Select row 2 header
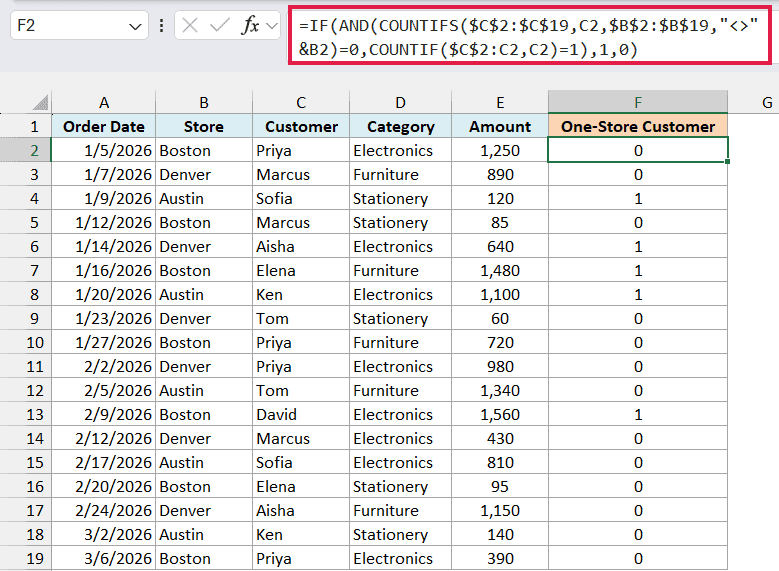This screenshot has width=779, height=571. [x=26, y=150]
